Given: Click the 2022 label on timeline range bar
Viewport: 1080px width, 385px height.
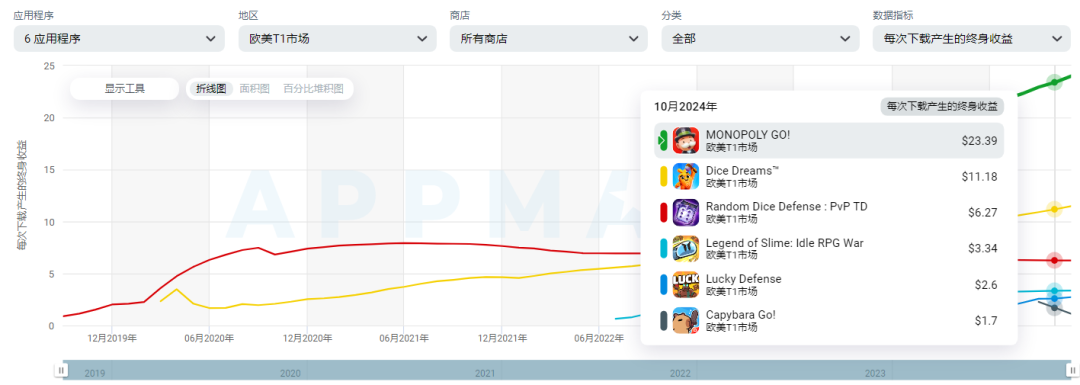Looking at the screenshot, I should (x=680, y=373).
